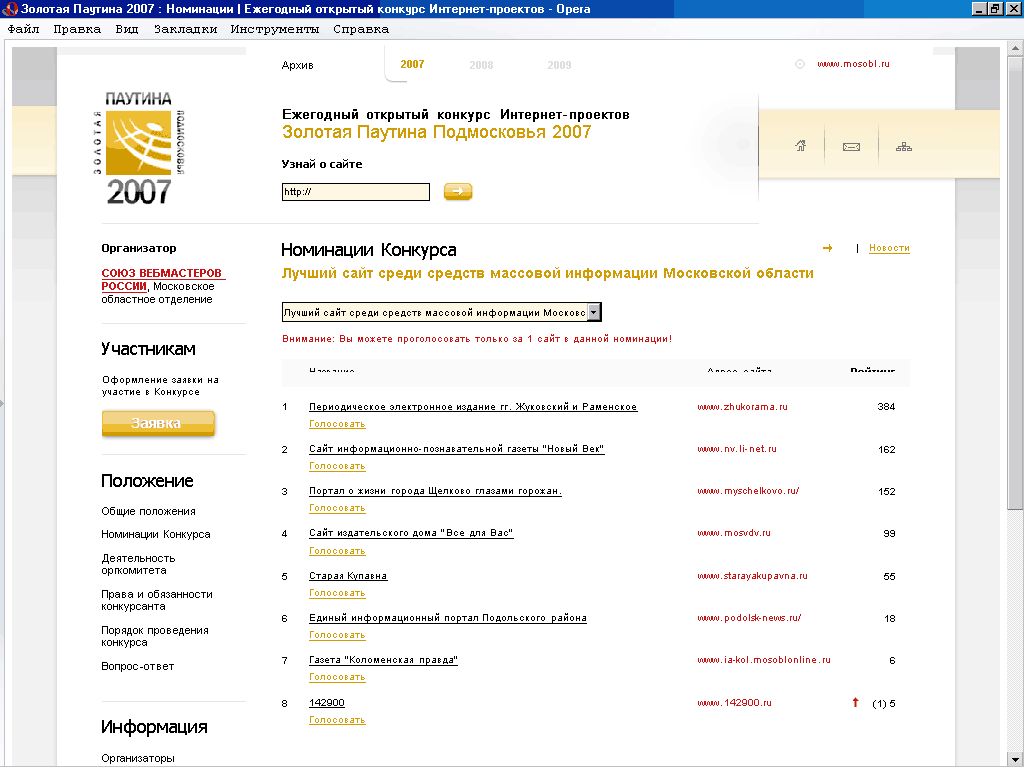
Task: Click the http:// site lookup input field
Action: click(x=355, y=192)
